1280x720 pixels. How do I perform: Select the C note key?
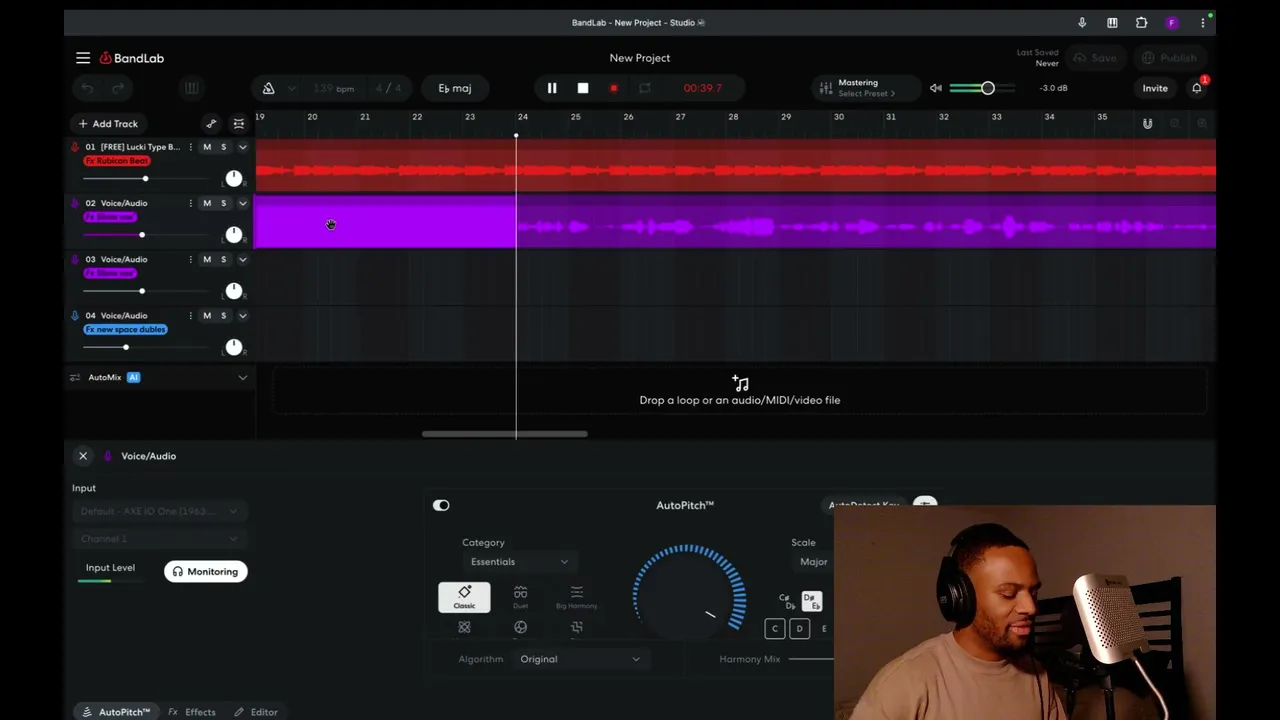tap(775, 629)
